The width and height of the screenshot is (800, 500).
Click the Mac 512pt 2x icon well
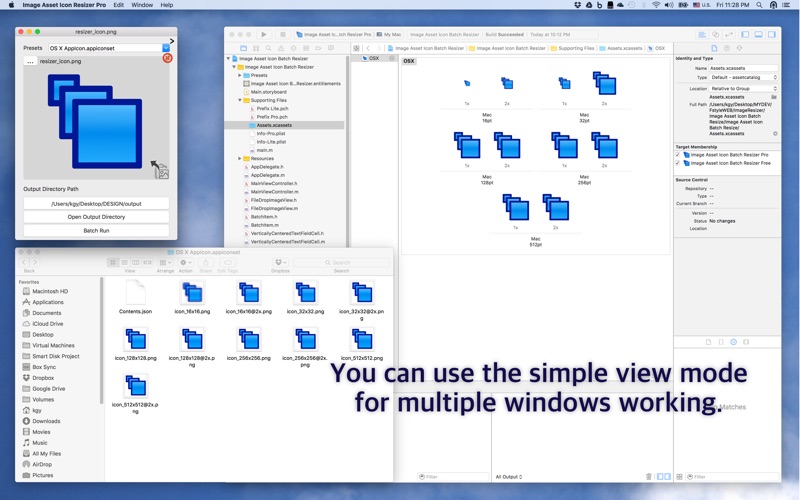(x=556, y=208)
